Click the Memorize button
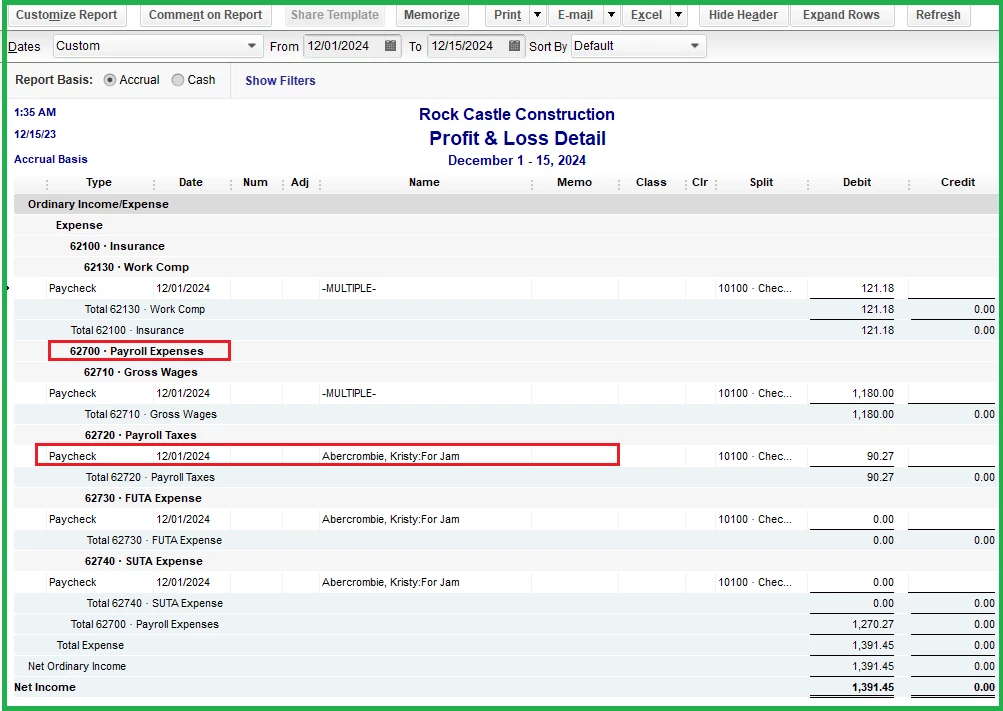This screenshot has width=1003, height=711. tap(432, 15)
